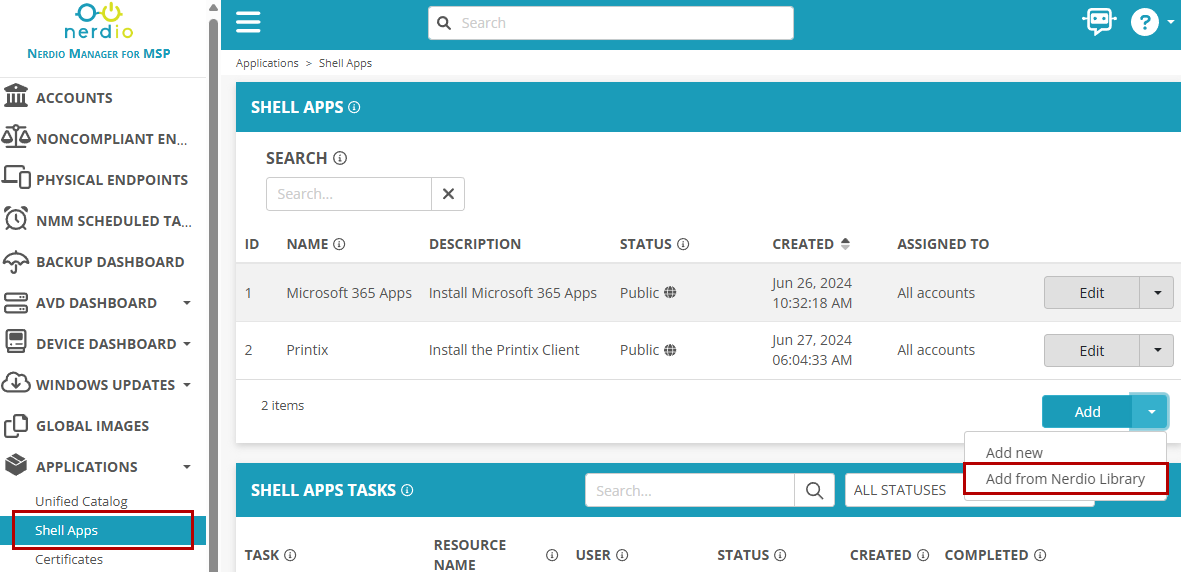Open Certificates in sidebar
Image resolution: width=1181 pixels, height=572 pixels.
click(69, 559)
